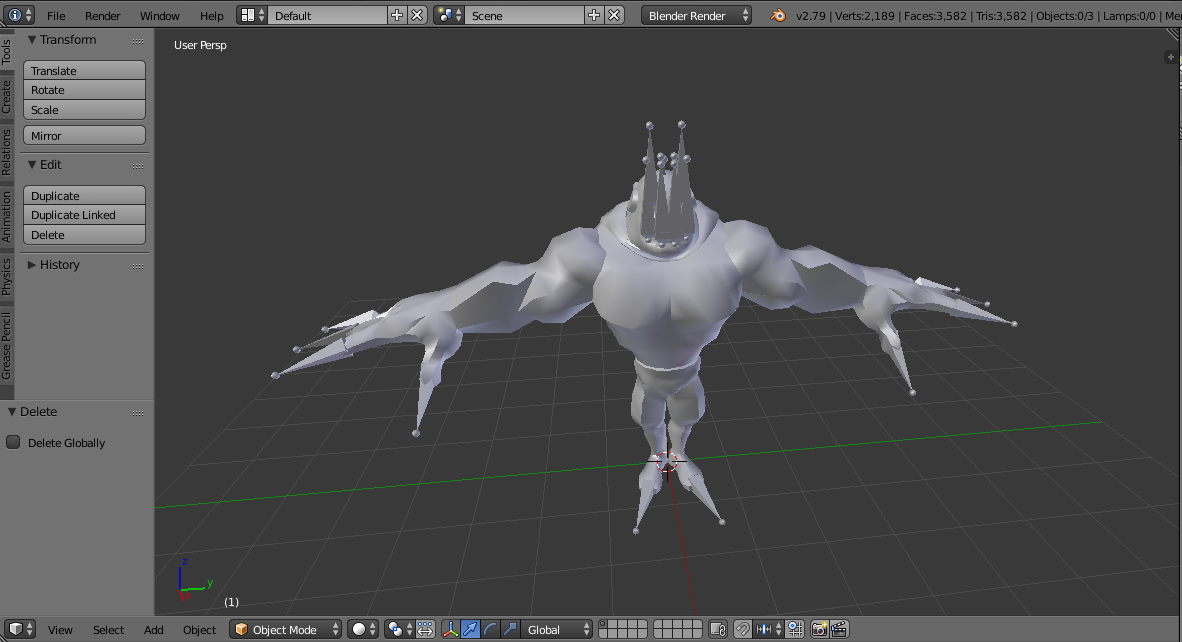Toggle snap align rotation with target
The width and height of the screenshot is (1182, 642).
pyautogui.click(x=795, y=629)
